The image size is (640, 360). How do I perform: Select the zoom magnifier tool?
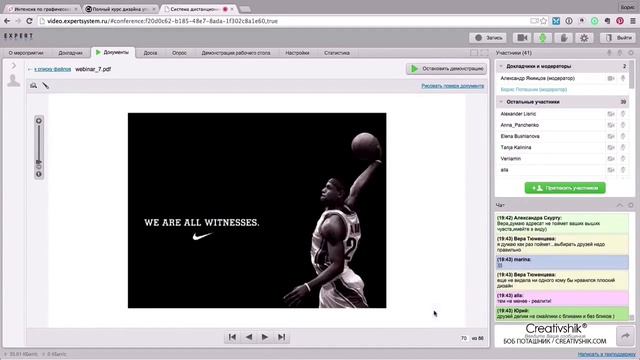pyautogui.click(x=33, y=85)
